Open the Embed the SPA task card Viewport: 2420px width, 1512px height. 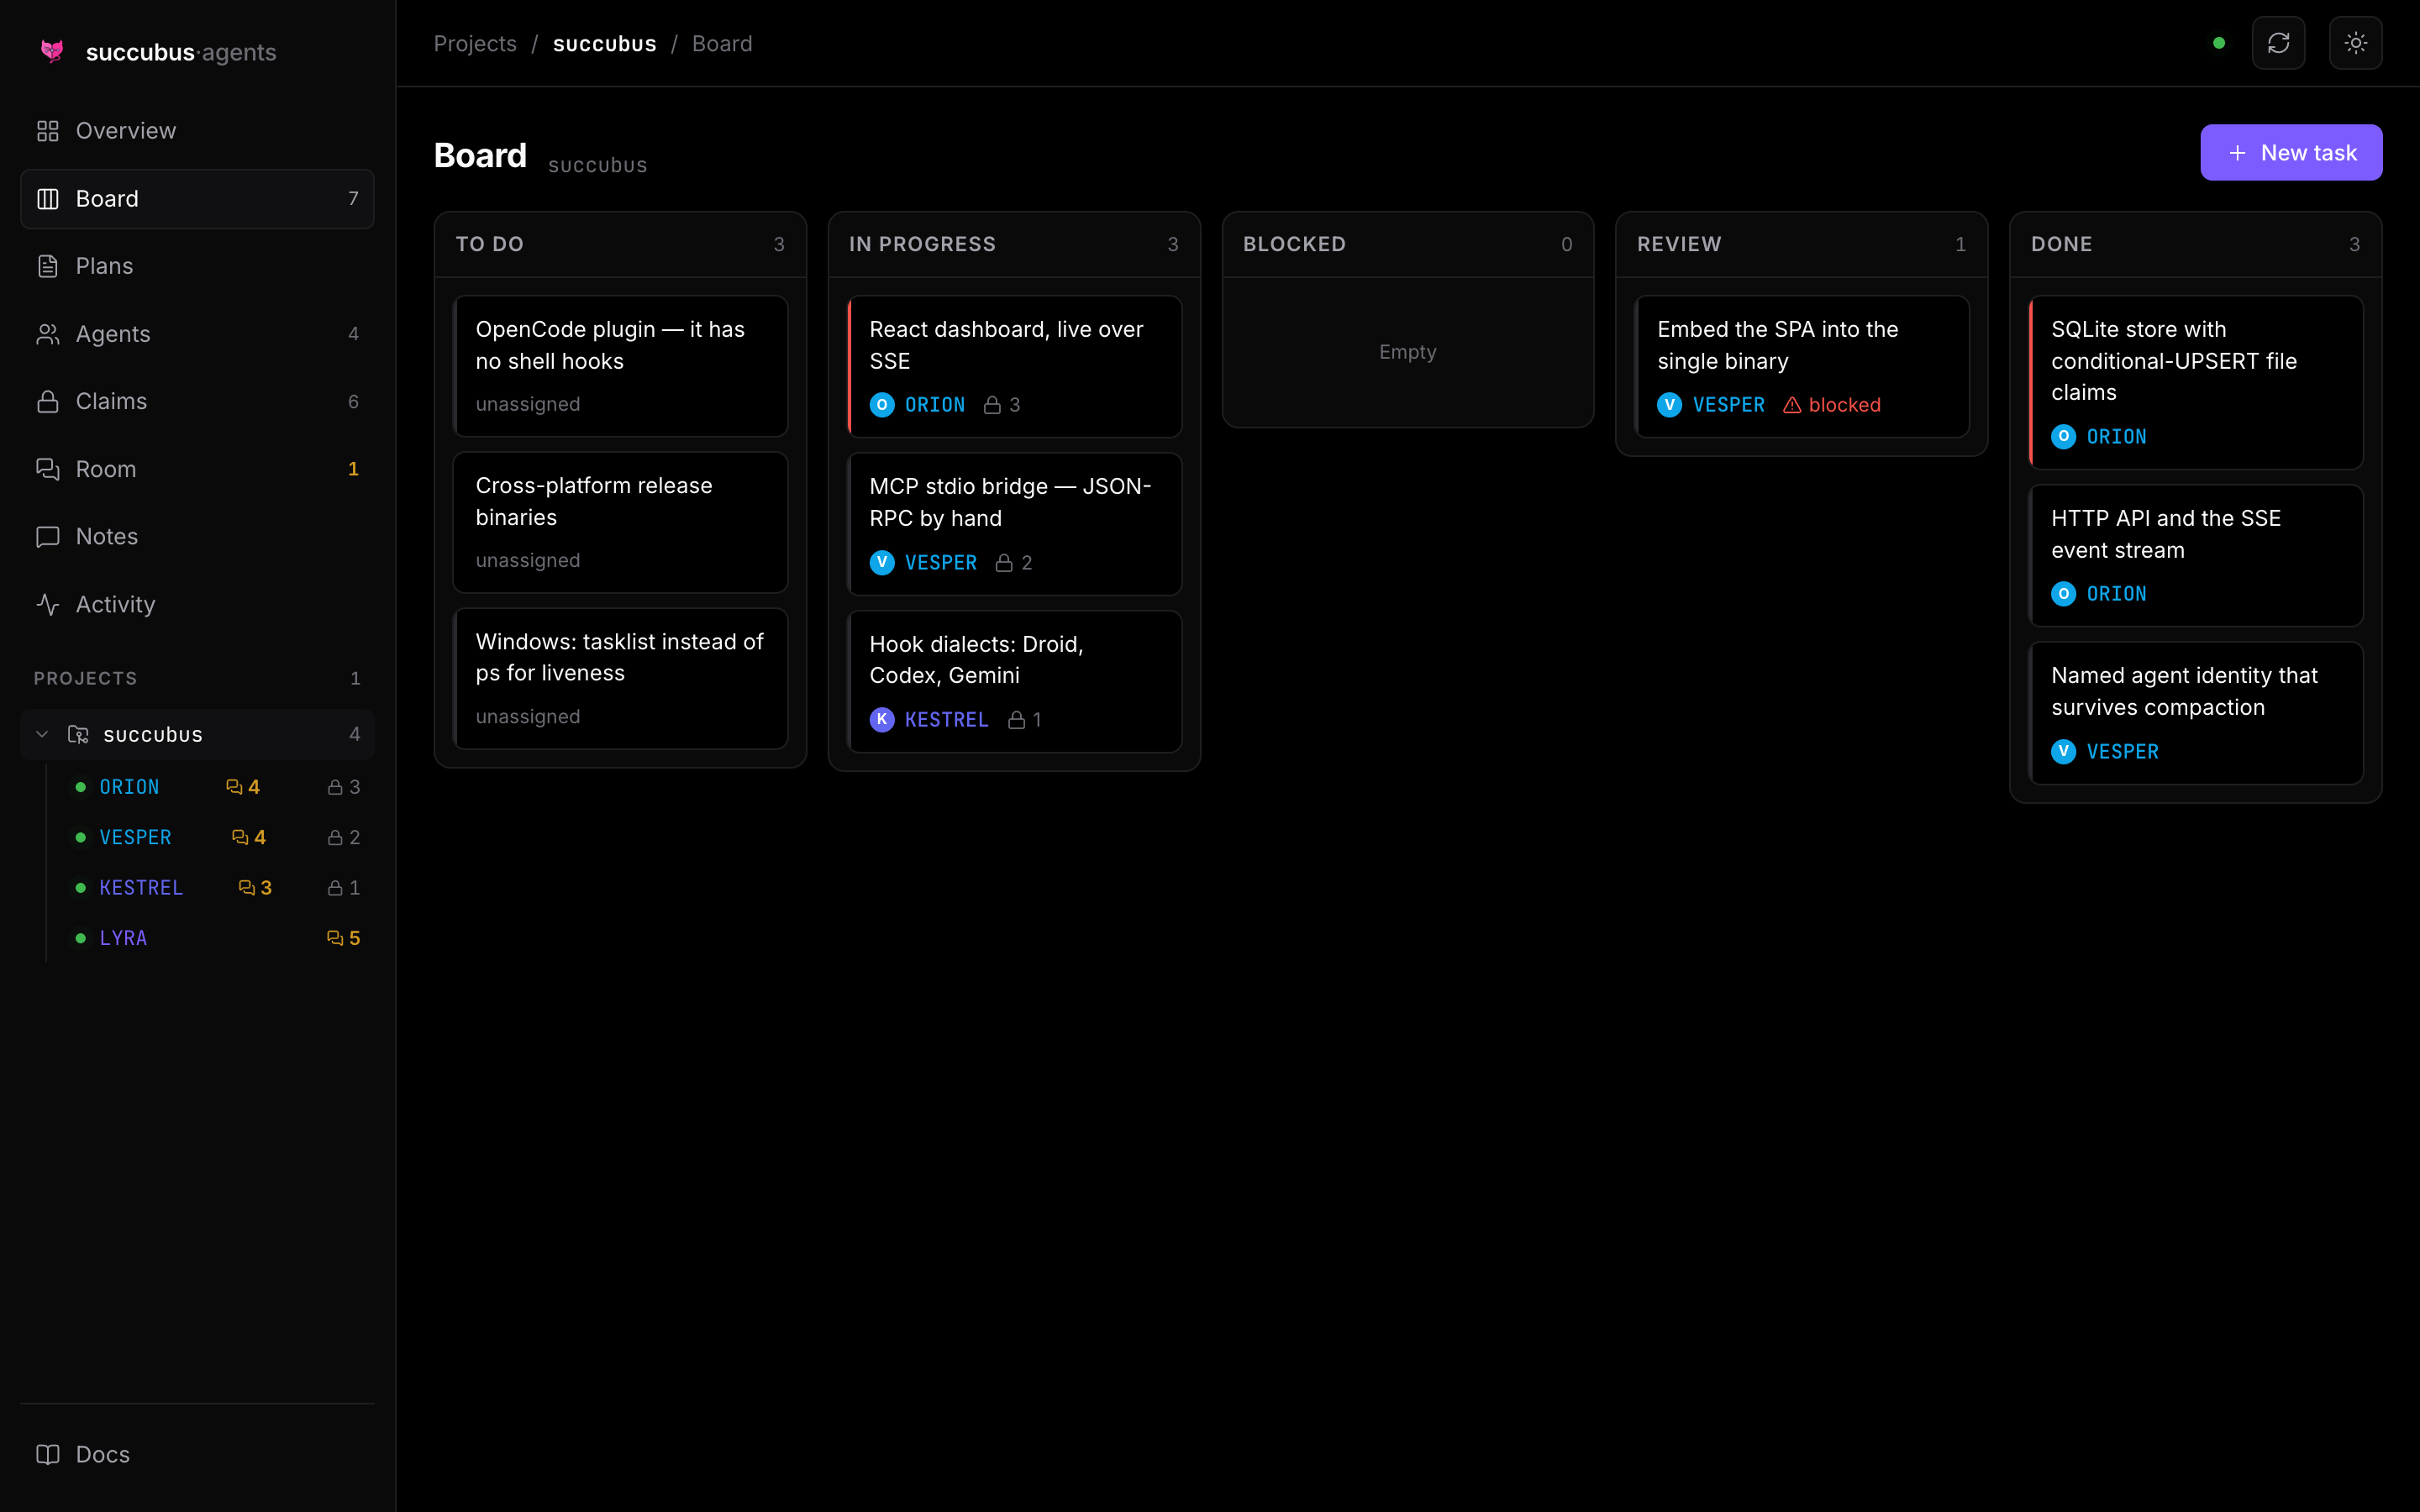[x=1801, y=366]
